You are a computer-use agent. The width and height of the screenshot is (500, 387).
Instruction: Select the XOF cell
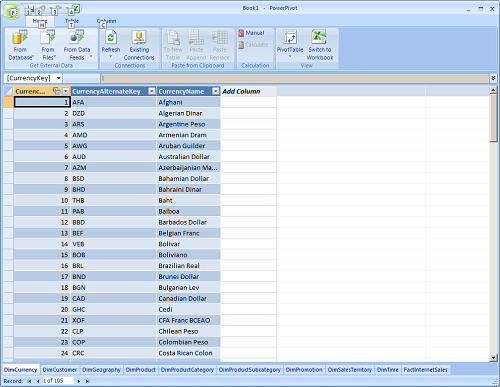(x=114, y=320)
